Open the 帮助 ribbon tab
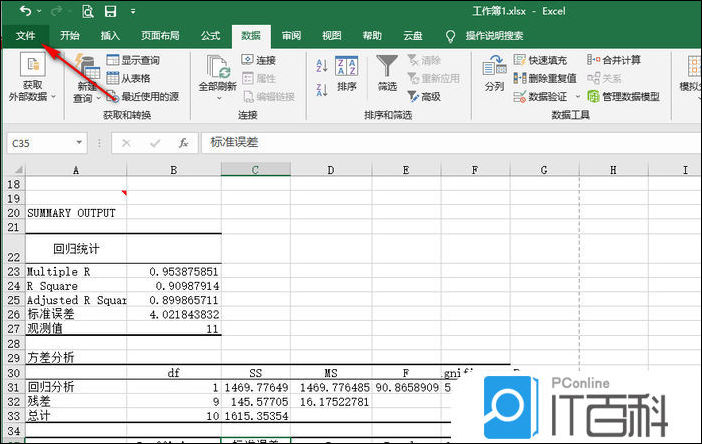This screenshot has width=702, height=444. coord(372,35)
